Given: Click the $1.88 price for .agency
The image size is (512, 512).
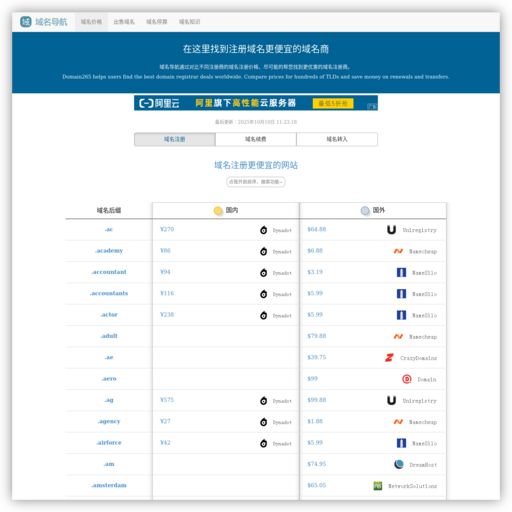Looking at the screenshot, I should [315, 421].
